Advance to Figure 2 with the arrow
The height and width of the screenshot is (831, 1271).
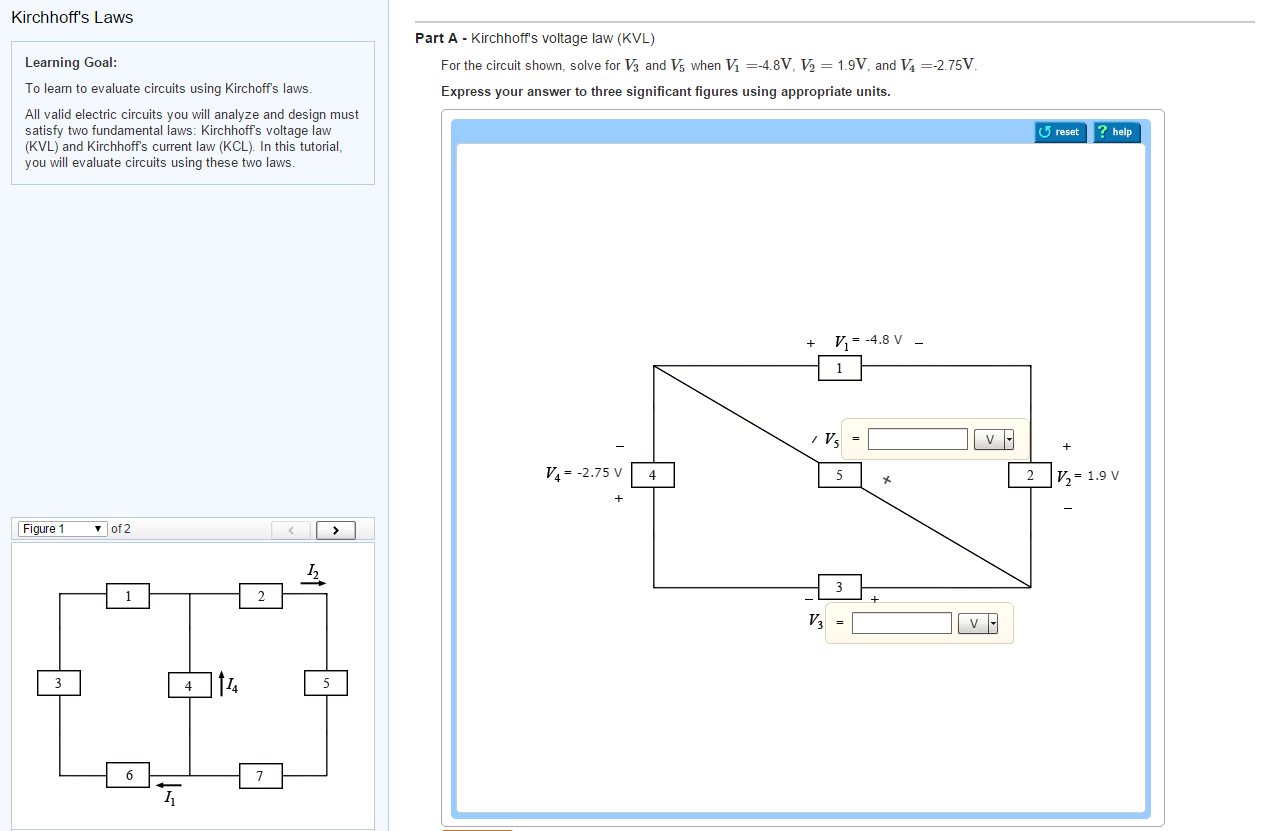pyautogui.click(x=336, y=529)
